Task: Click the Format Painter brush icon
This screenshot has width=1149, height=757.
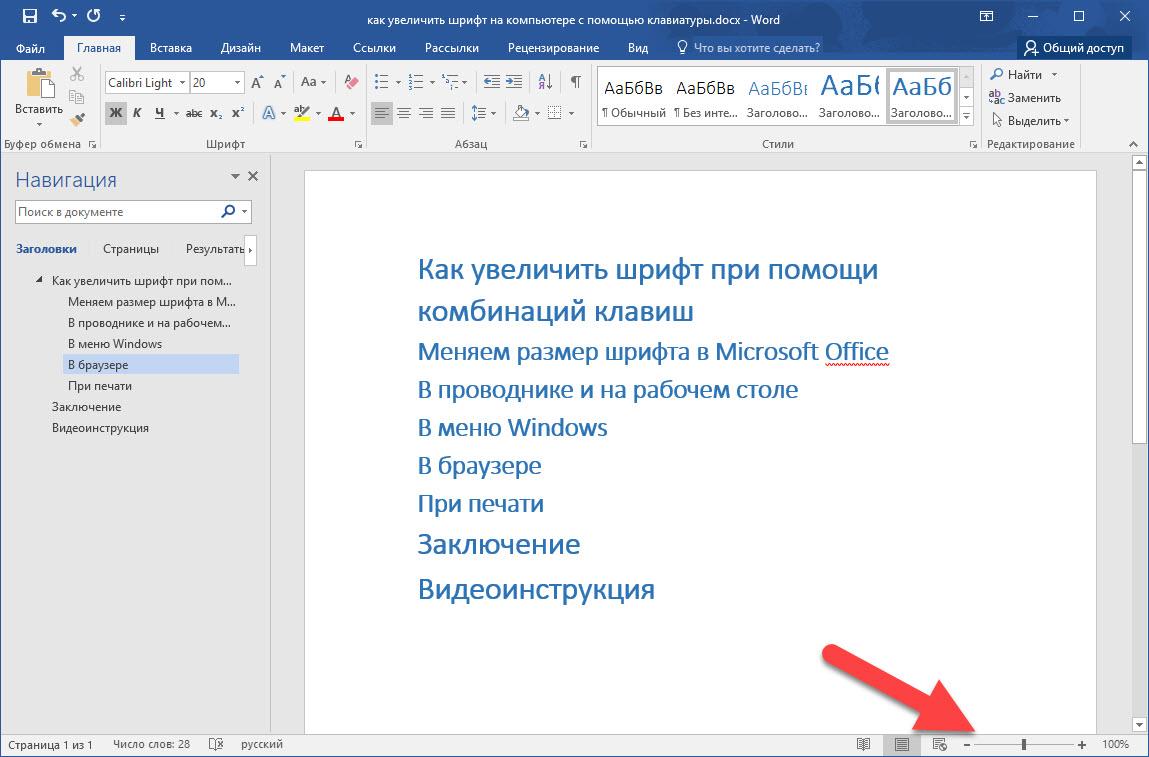Action: 77,118
